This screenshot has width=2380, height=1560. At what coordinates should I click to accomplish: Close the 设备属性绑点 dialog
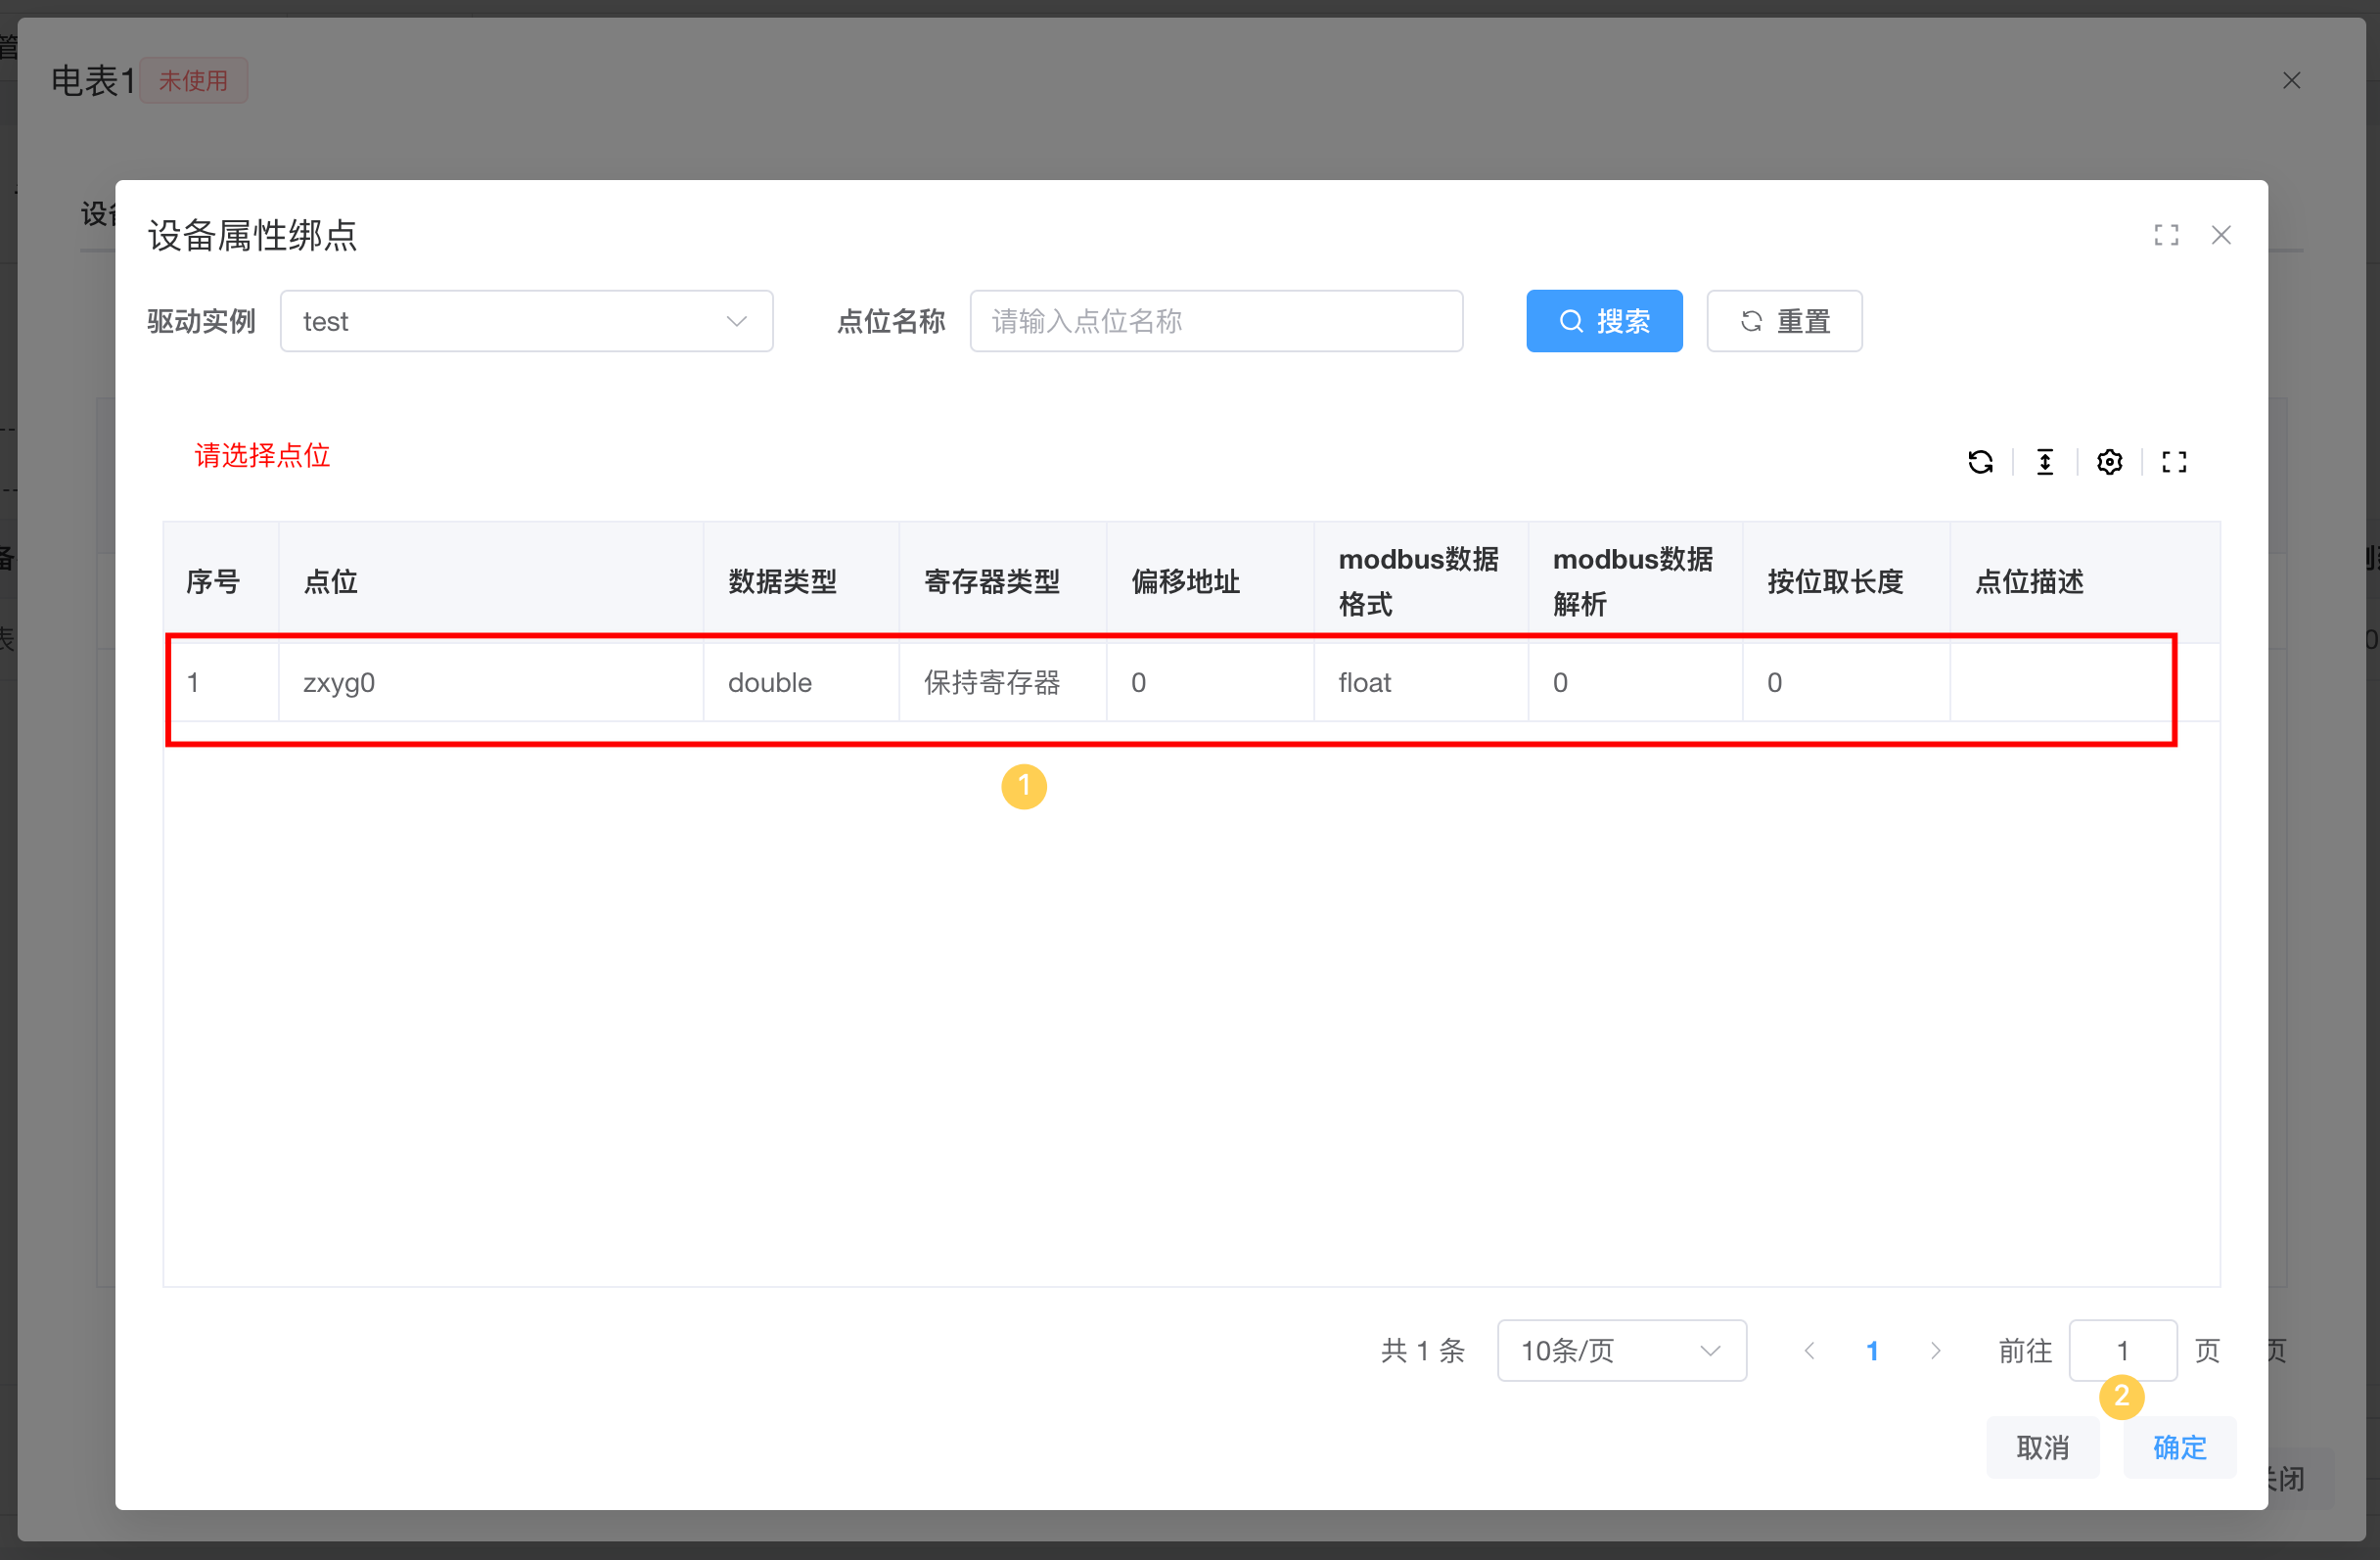point(2221,235)
